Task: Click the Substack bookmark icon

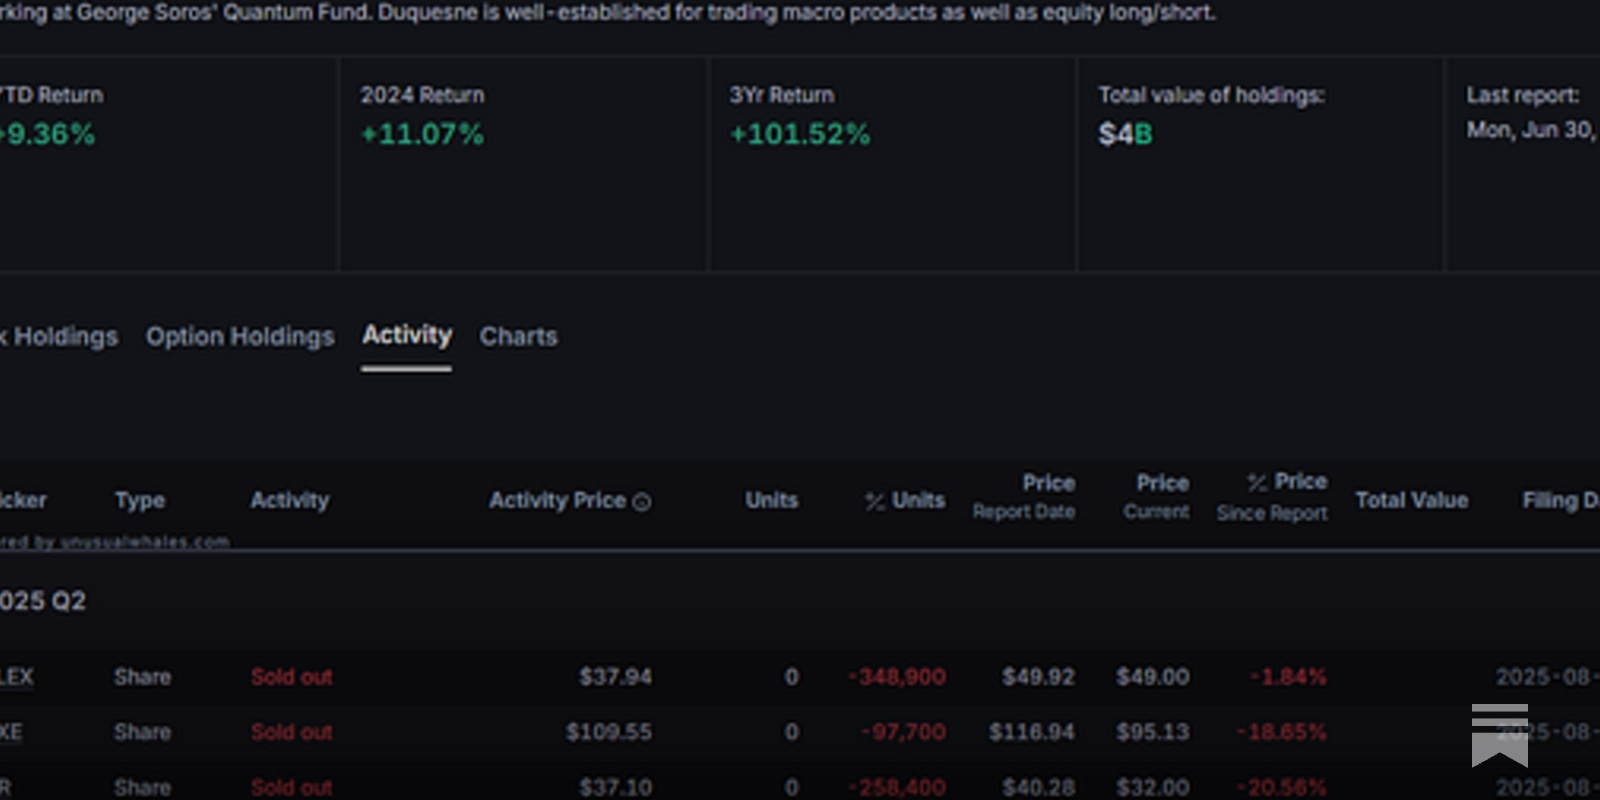Action: pos(1499,735)
